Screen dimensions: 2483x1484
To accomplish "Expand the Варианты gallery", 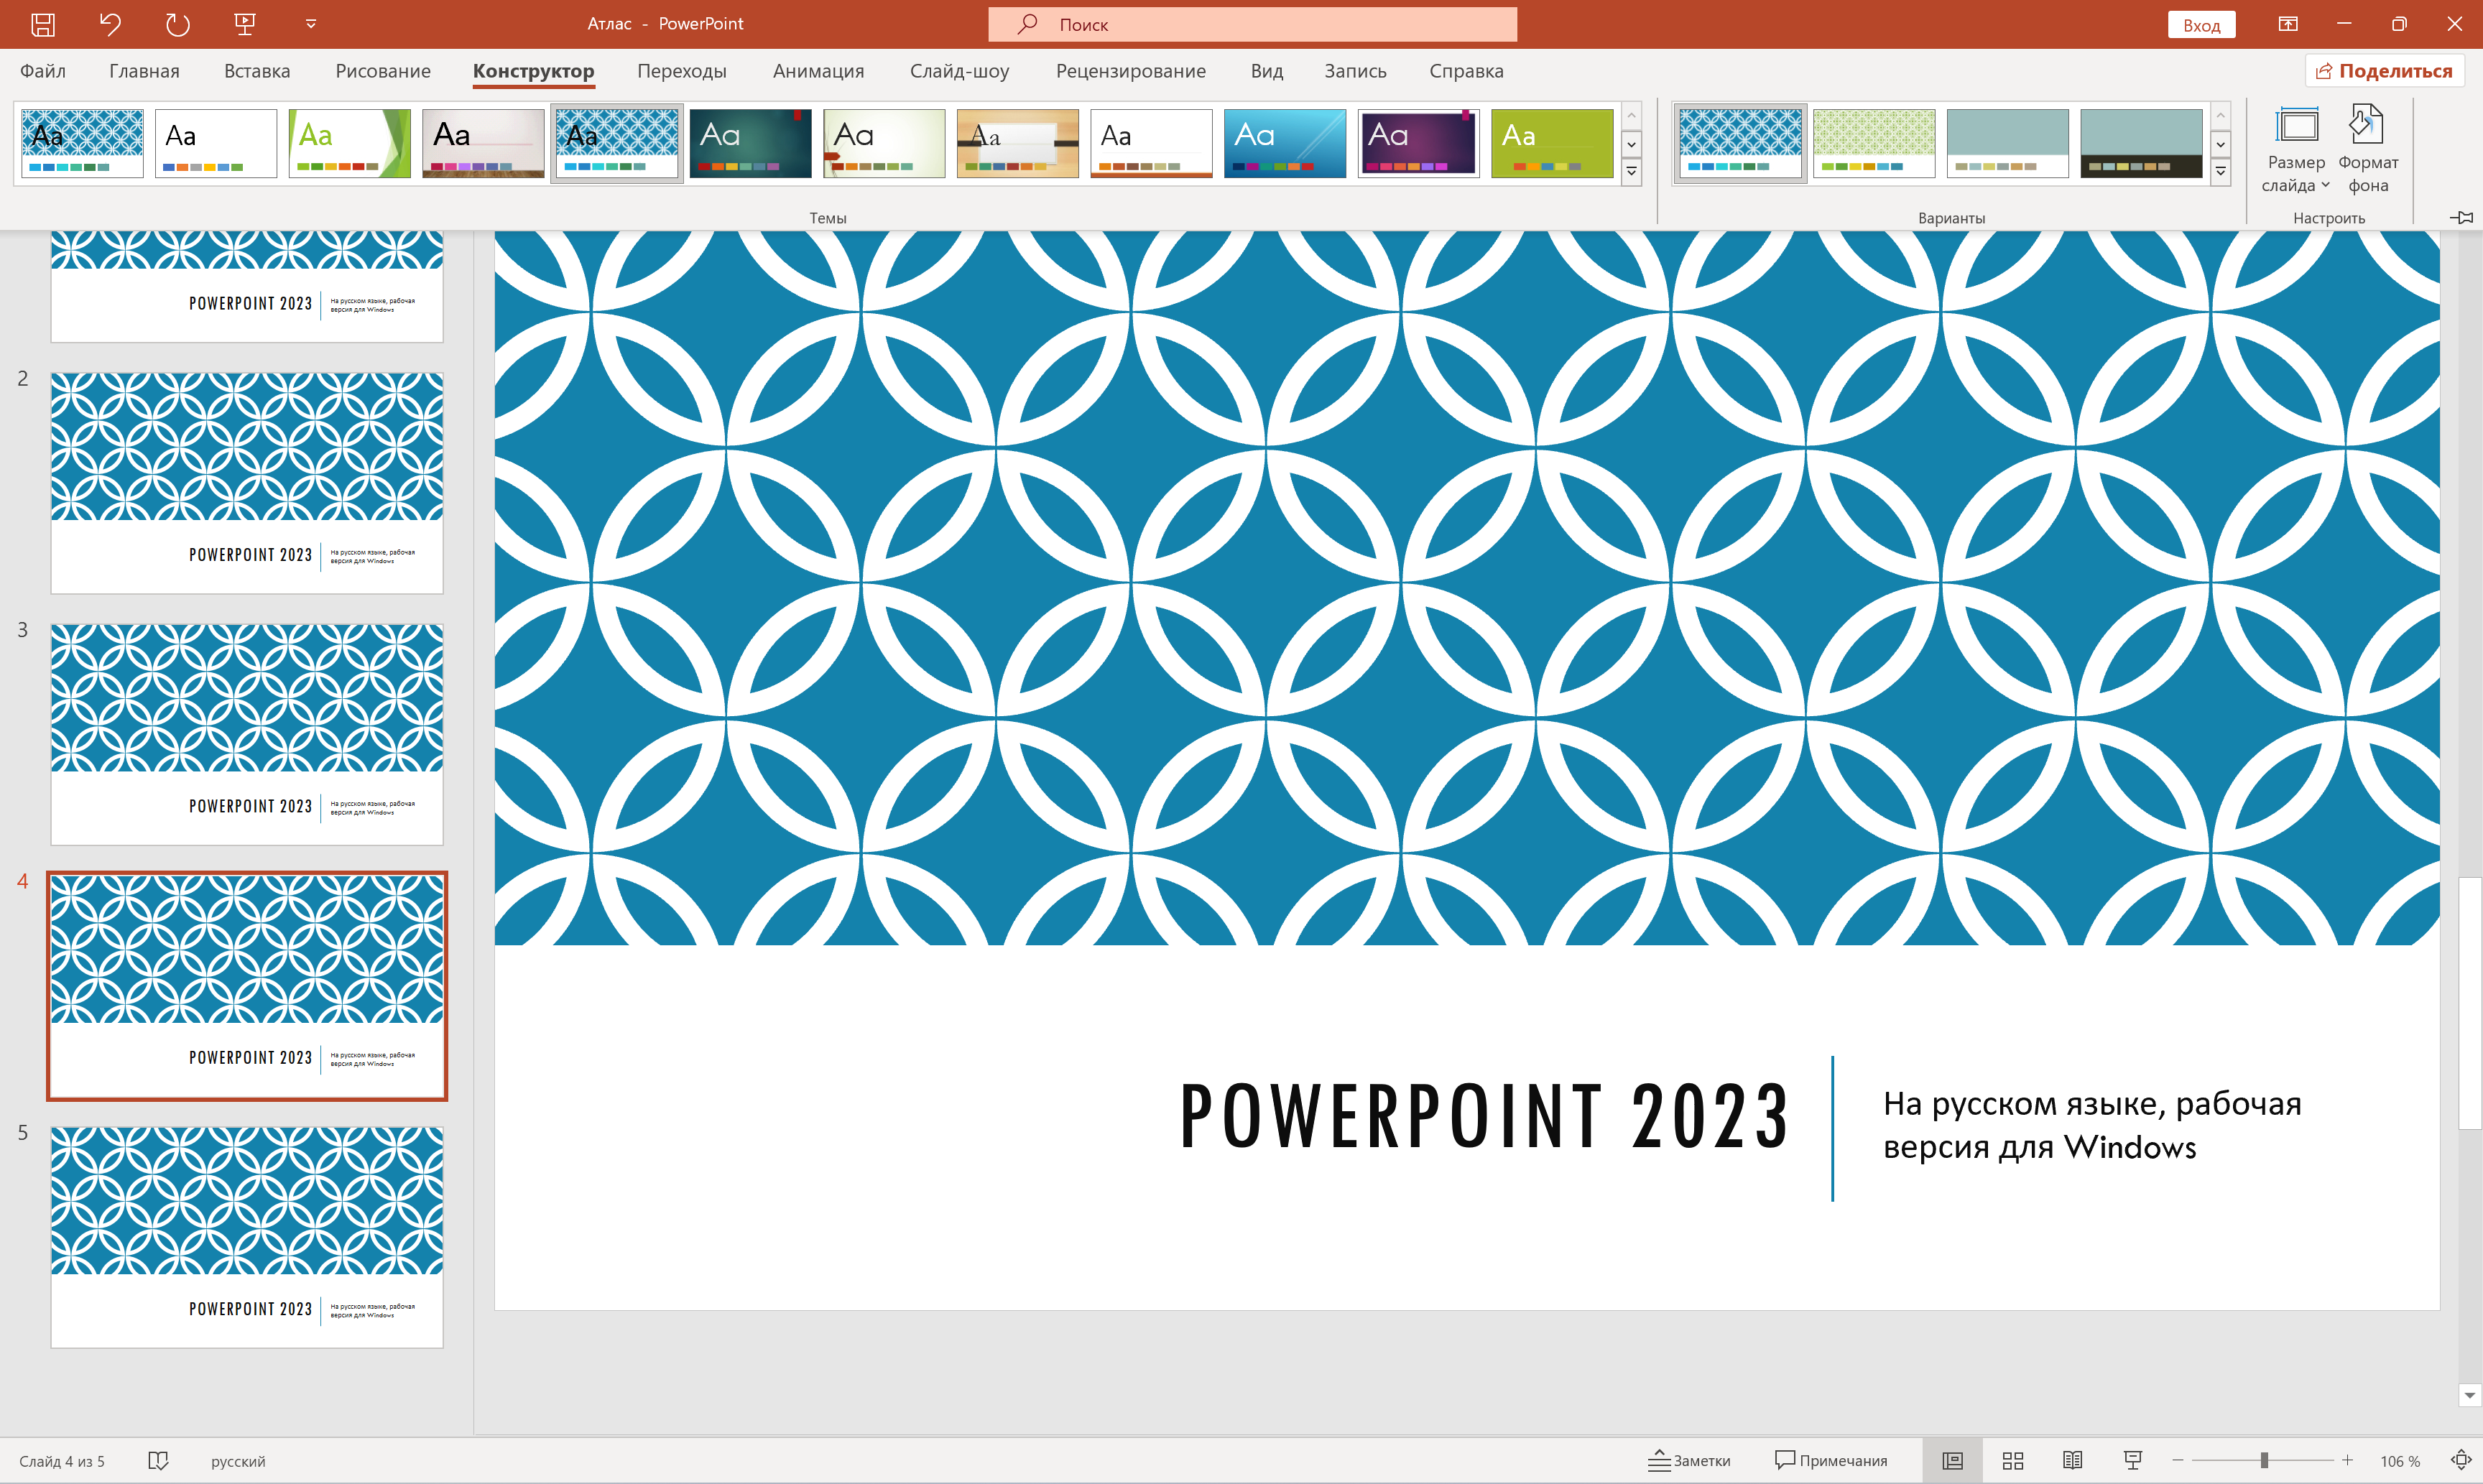I will [x=2221, y=173].
